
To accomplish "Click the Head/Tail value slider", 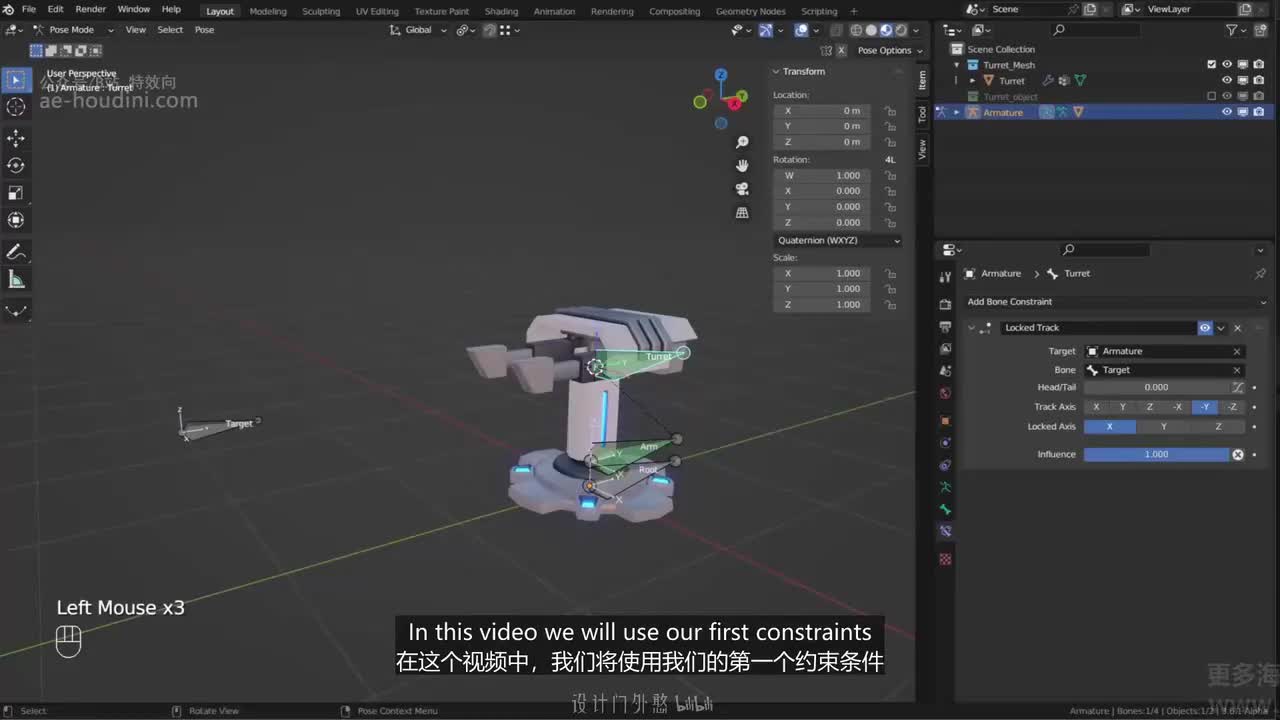I will [x=1156, y=387].
